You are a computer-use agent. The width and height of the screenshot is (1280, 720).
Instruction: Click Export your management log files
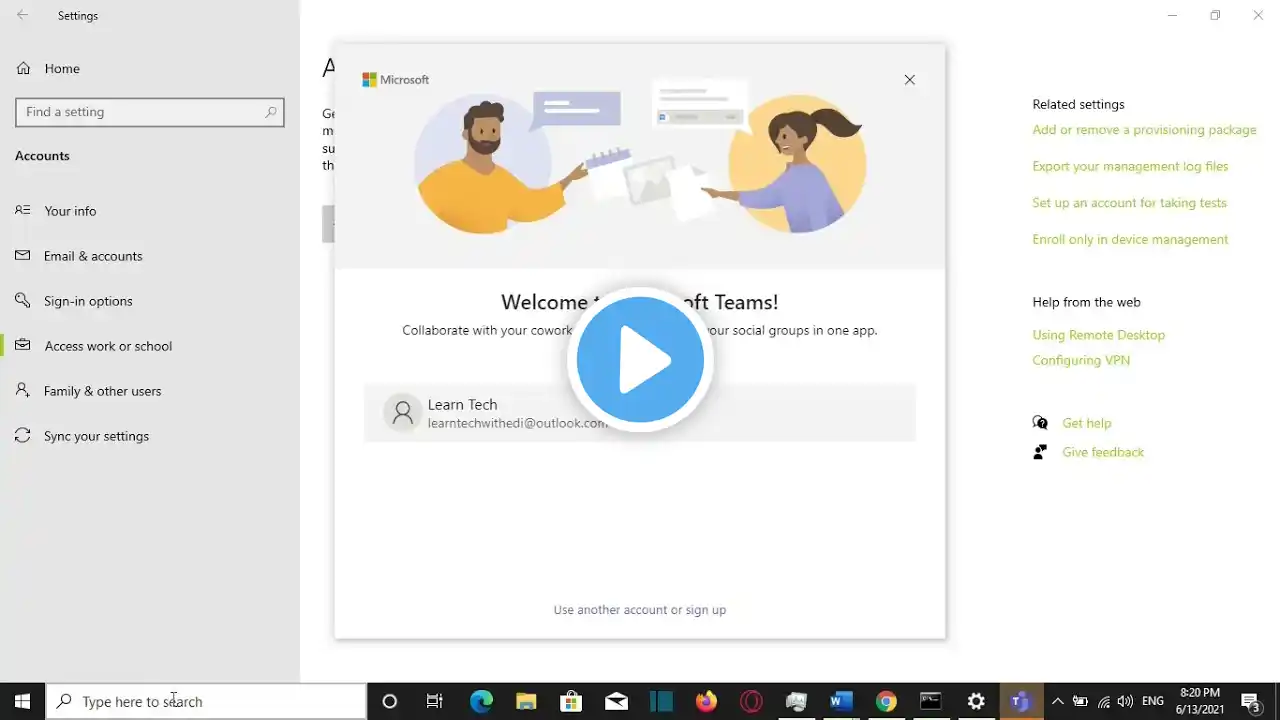tap(1130, 166)
